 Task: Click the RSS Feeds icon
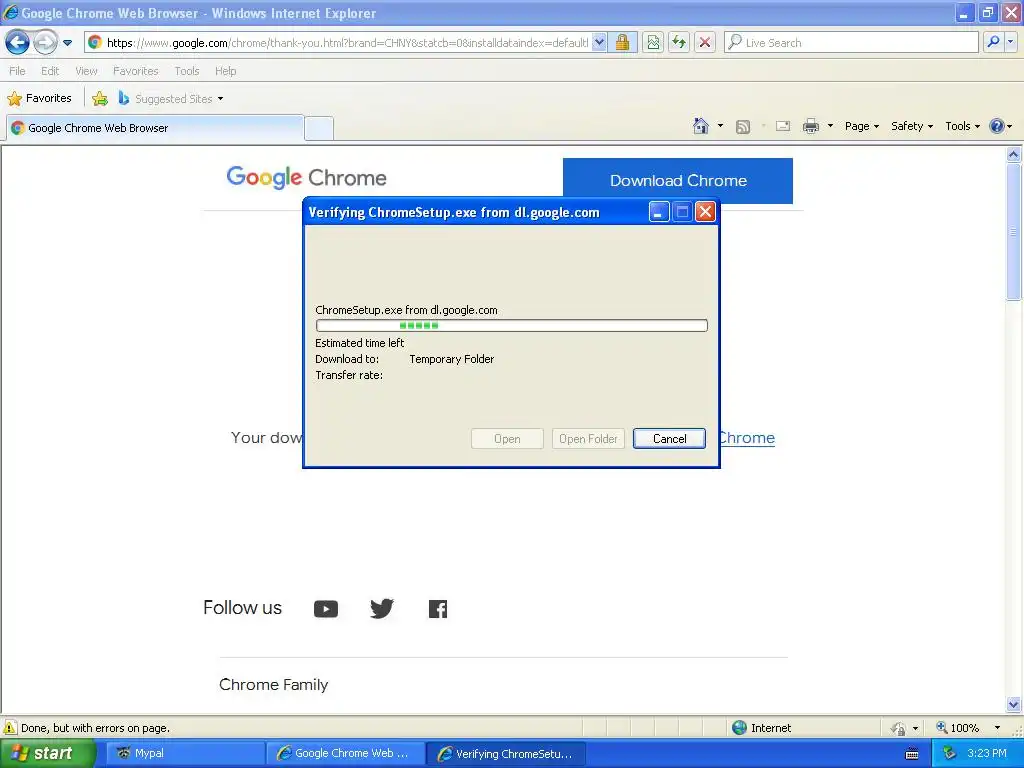743,127
